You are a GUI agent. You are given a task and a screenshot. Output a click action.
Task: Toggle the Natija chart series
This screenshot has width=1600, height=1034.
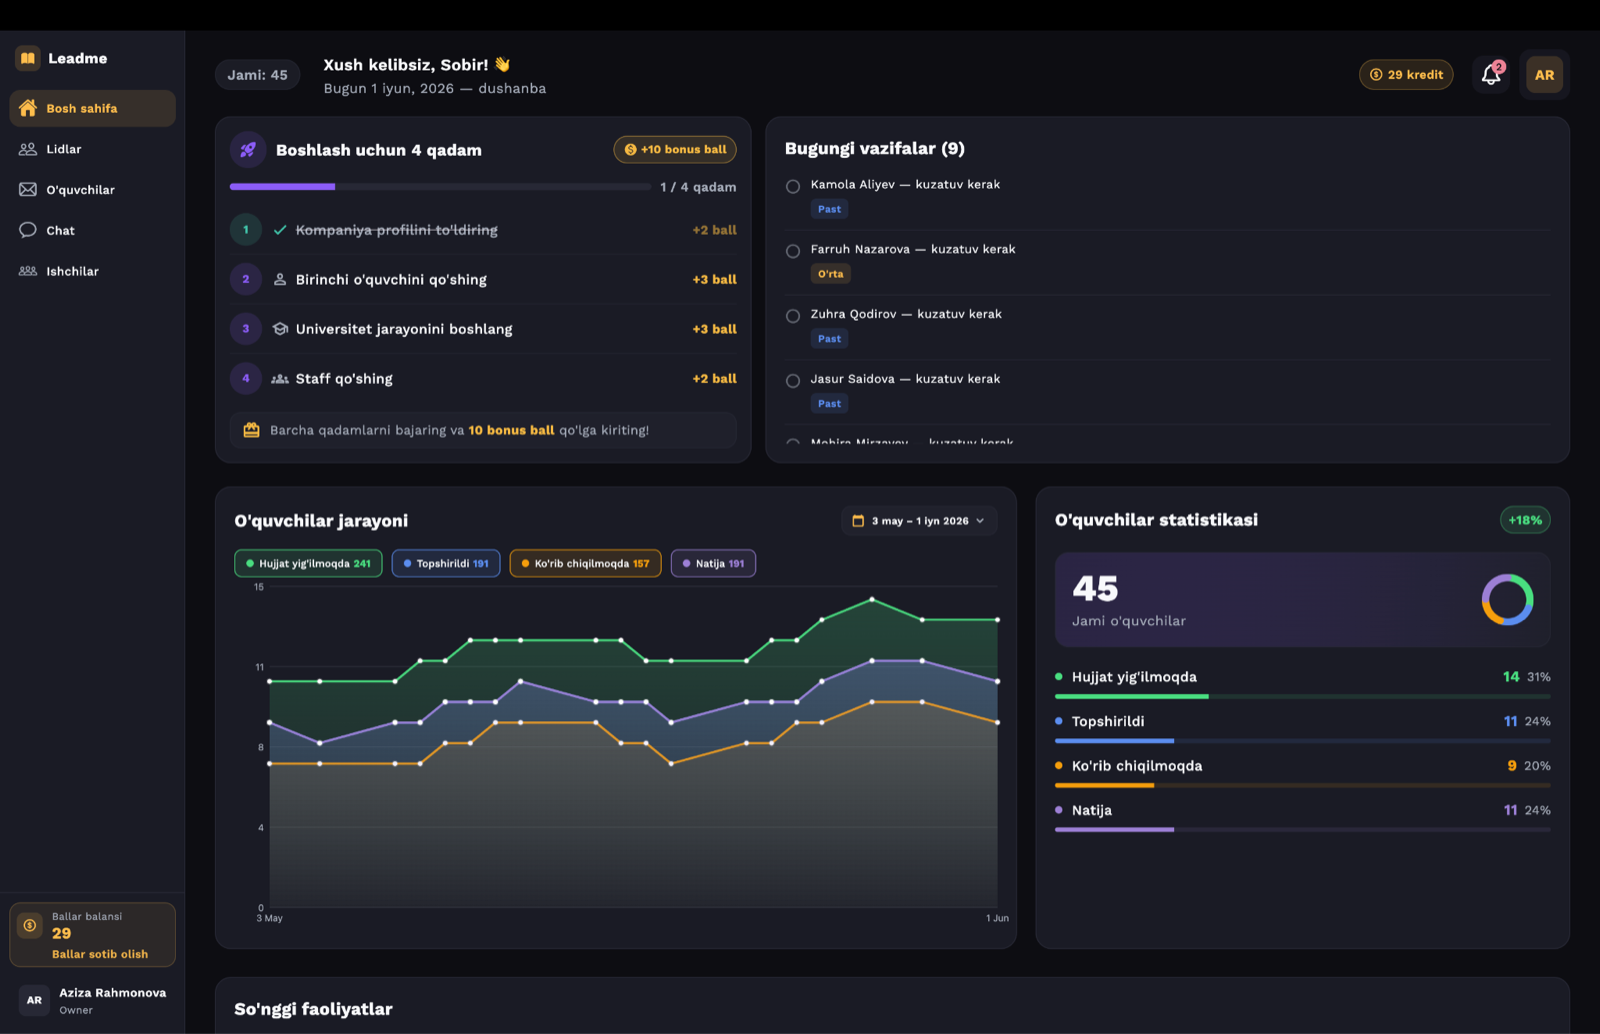click(713, 563)
